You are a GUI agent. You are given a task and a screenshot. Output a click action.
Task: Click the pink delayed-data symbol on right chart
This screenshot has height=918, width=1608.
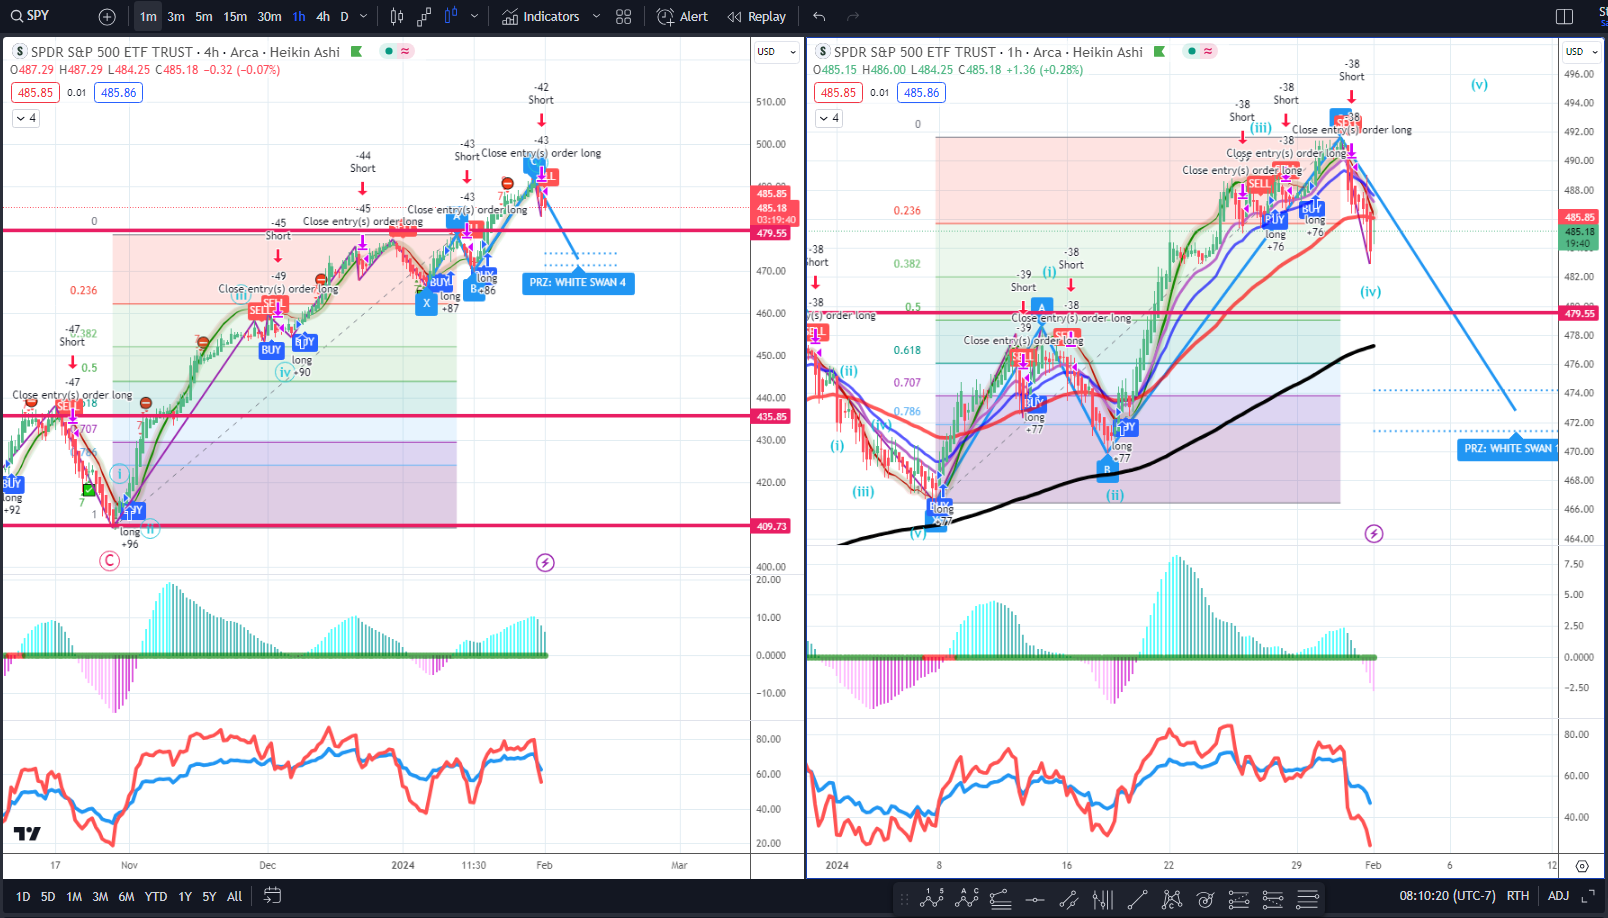tap(1208, 51)
